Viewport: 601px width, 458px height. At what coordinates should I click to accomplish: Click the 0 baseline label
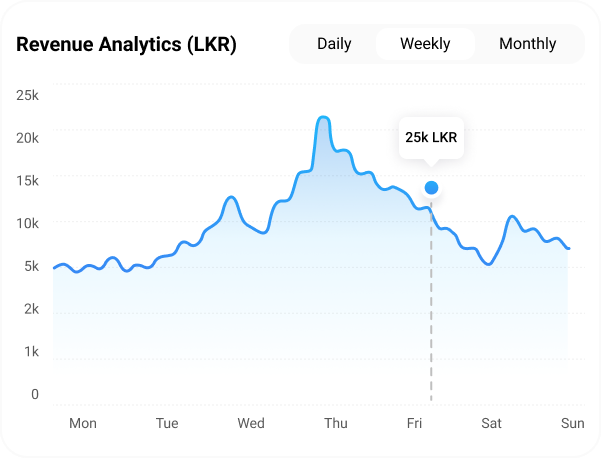(34, 394)
